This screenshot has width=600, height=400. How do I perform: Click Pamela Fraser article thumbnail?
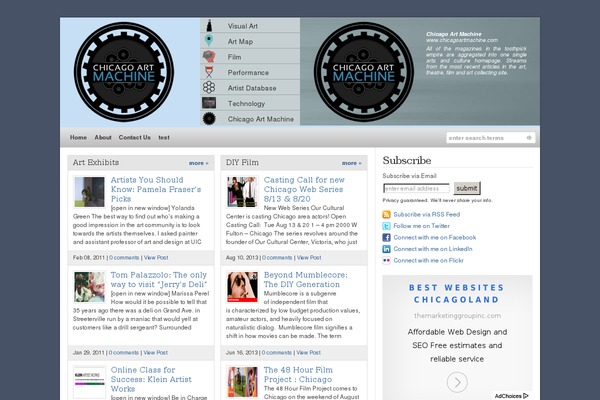tap(89, 192)
